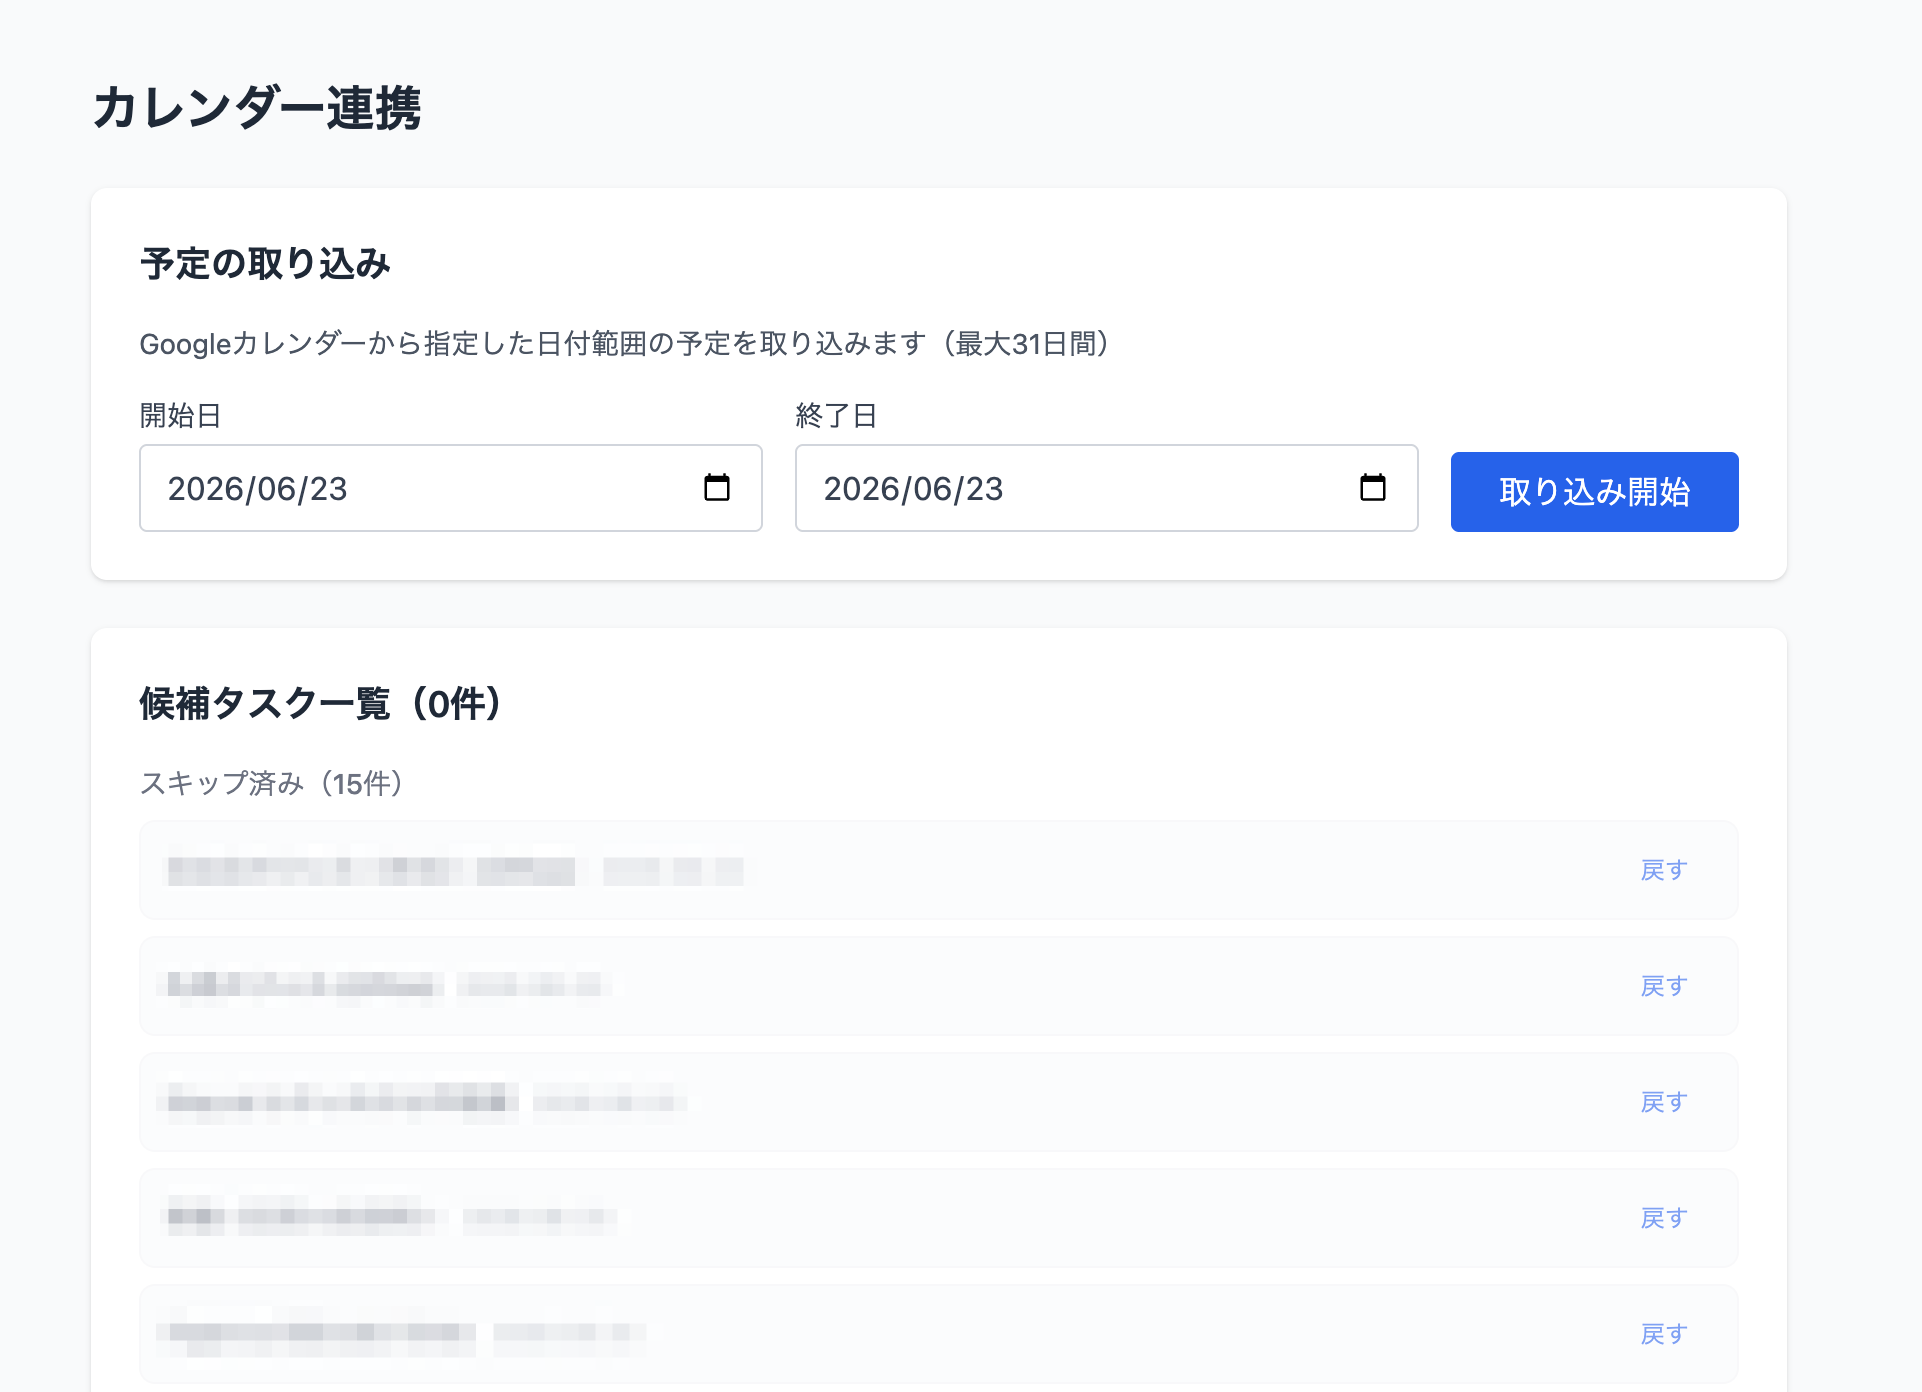
Task: Click 戻す on the third skipped item
Action: [x=1664, y=1102]
